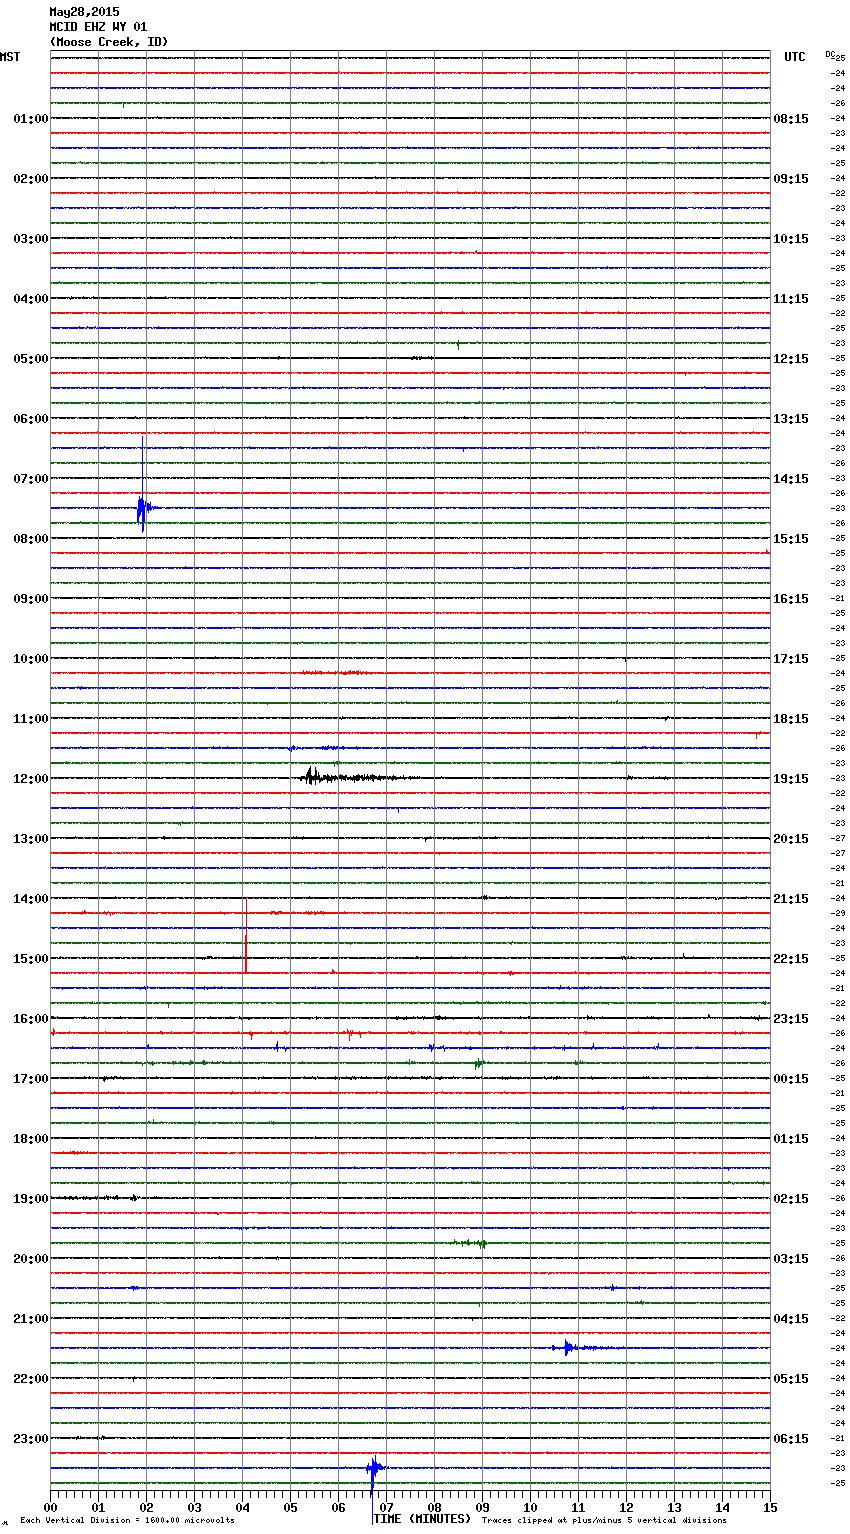Screen dimensions: 850x1534
Task: Click the UTC time zone label
Action: click(x=794, y=57)
